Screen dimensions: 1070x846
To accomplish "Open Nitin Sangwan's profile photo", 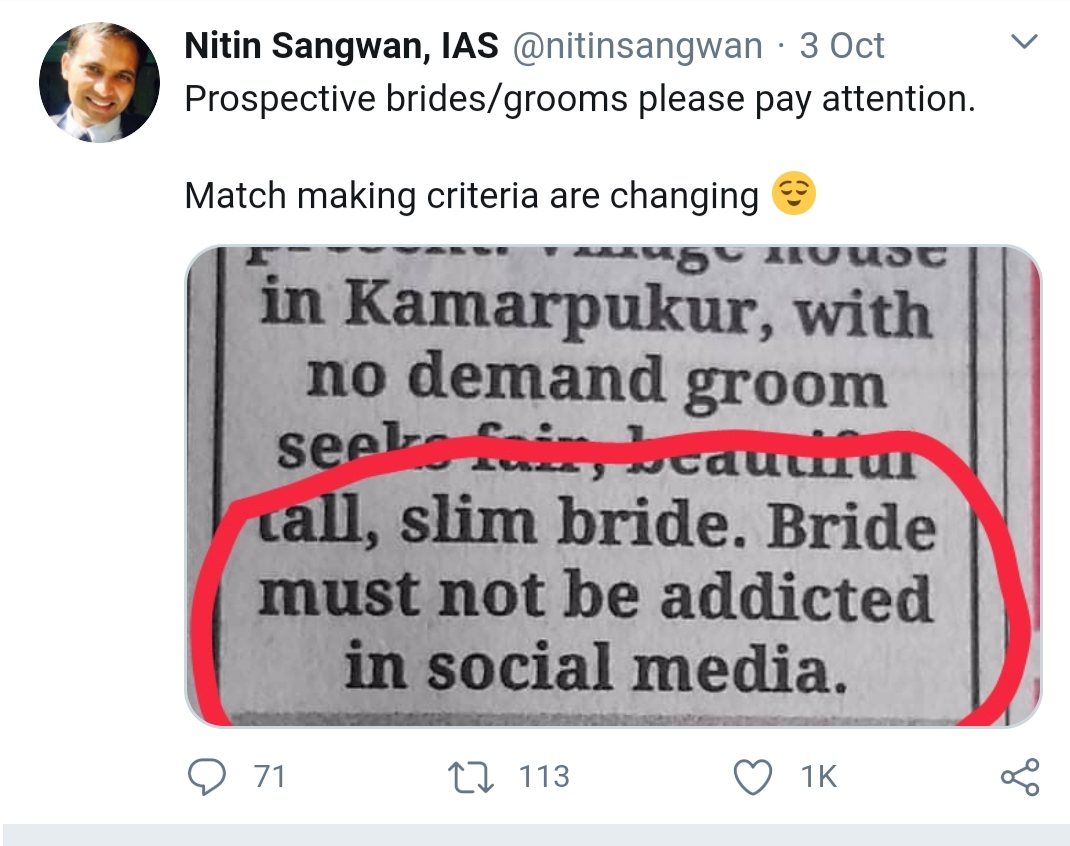I will coord(99,82).
